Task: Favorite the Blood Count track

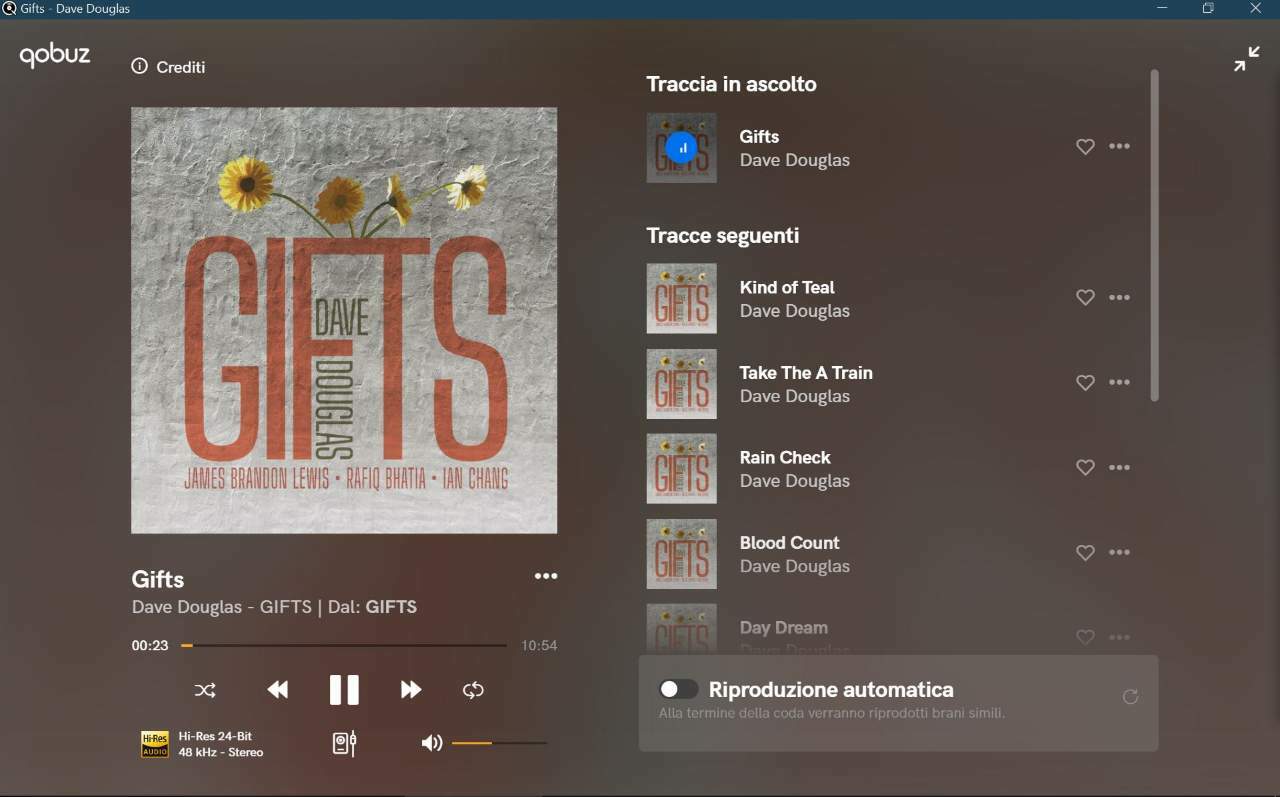Action: (x=1085, y=553)
